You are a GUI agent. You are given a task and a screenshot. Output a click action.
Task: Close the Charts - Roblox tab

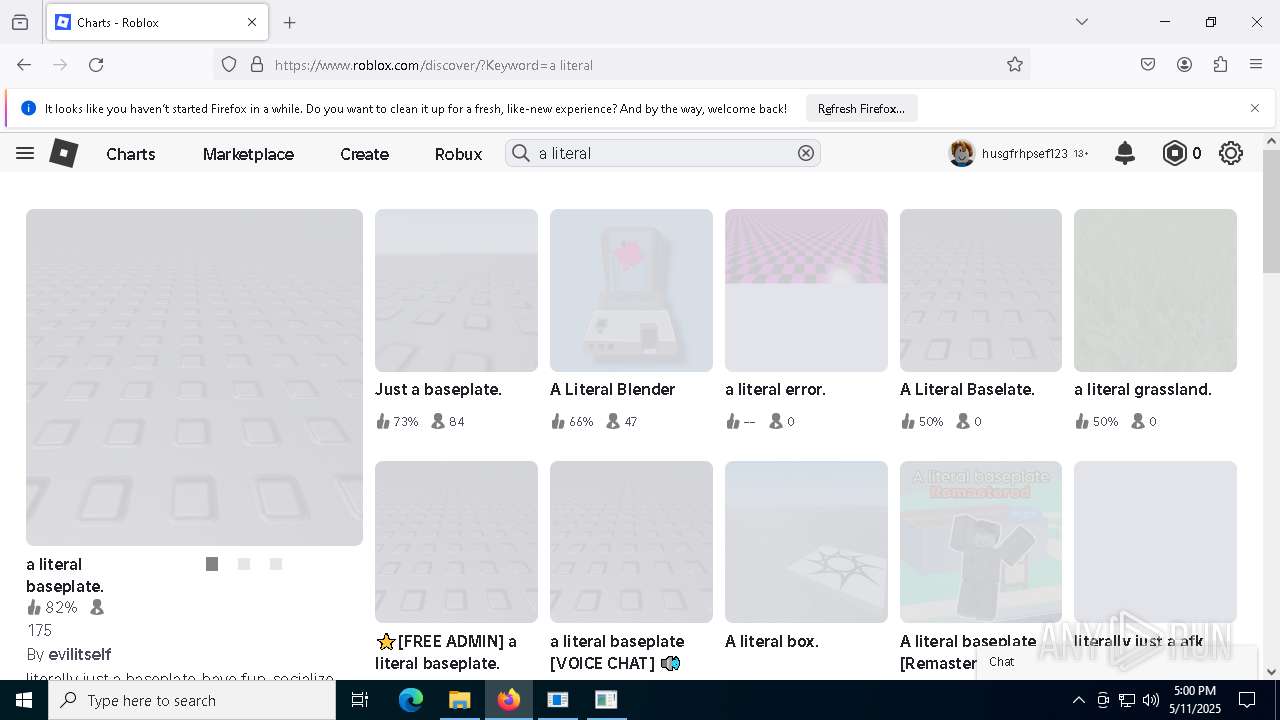pyautogui.click(x=252, y=22)
